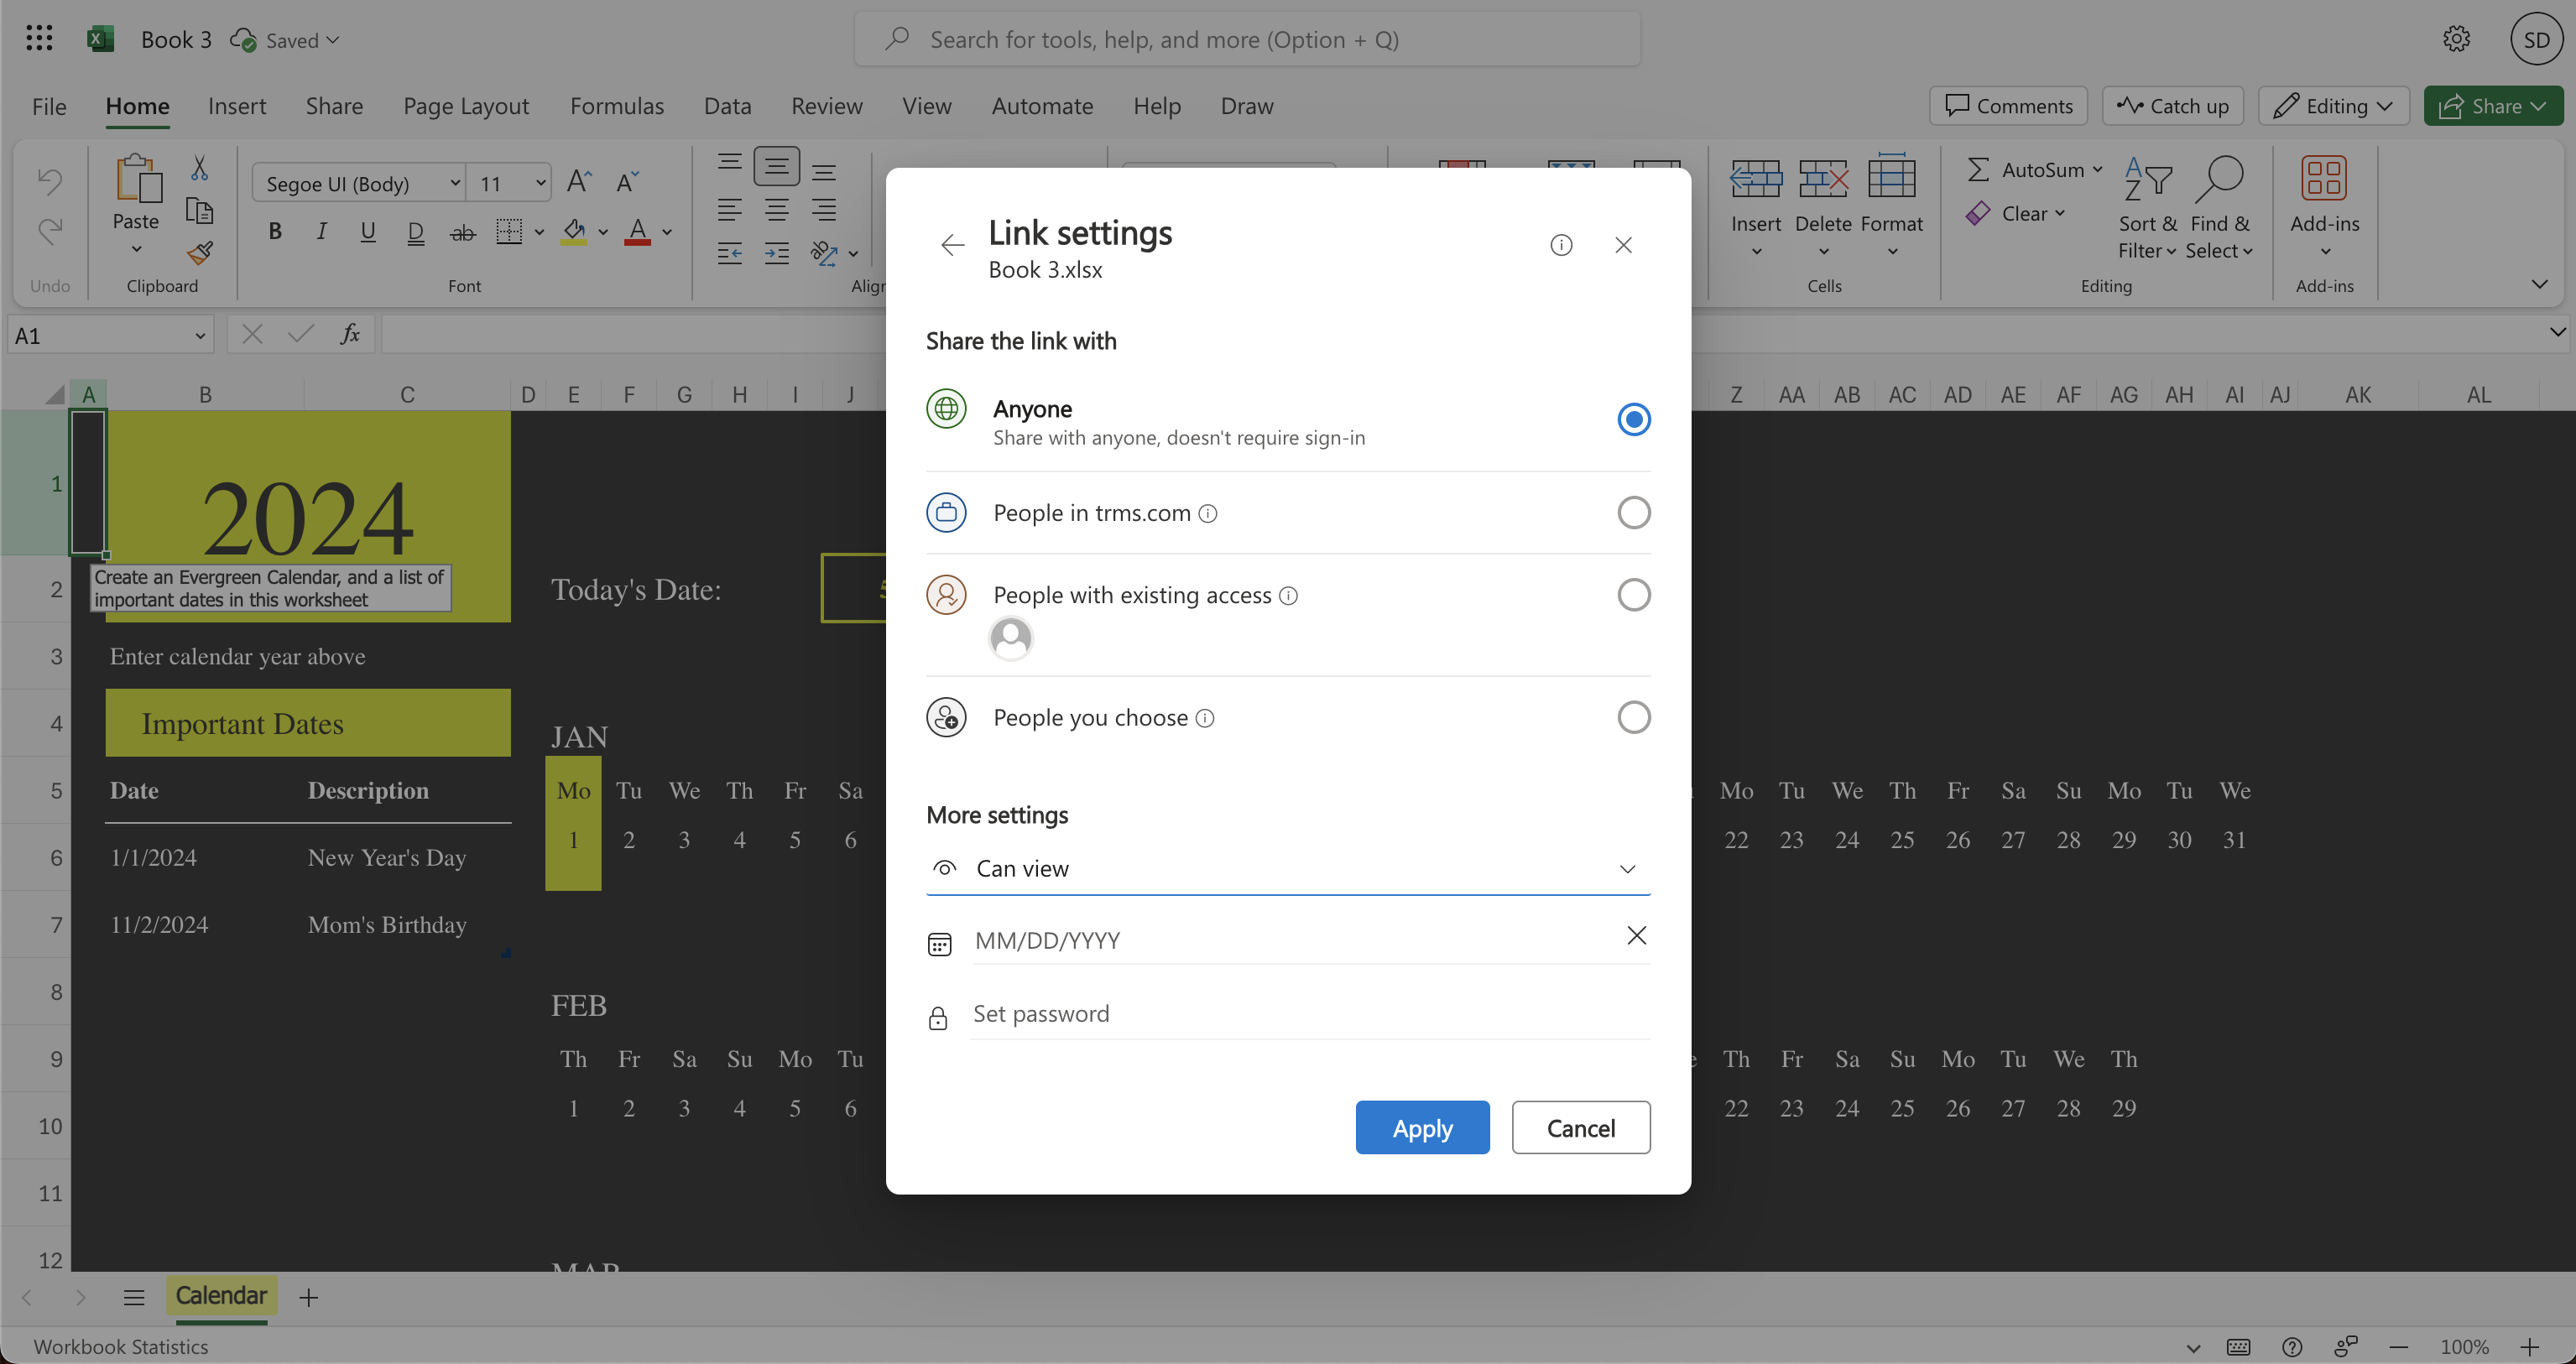Viewport: 2576px width, 1364px height.
Task: Toggle bold formatting
Action: coord(275,231)
